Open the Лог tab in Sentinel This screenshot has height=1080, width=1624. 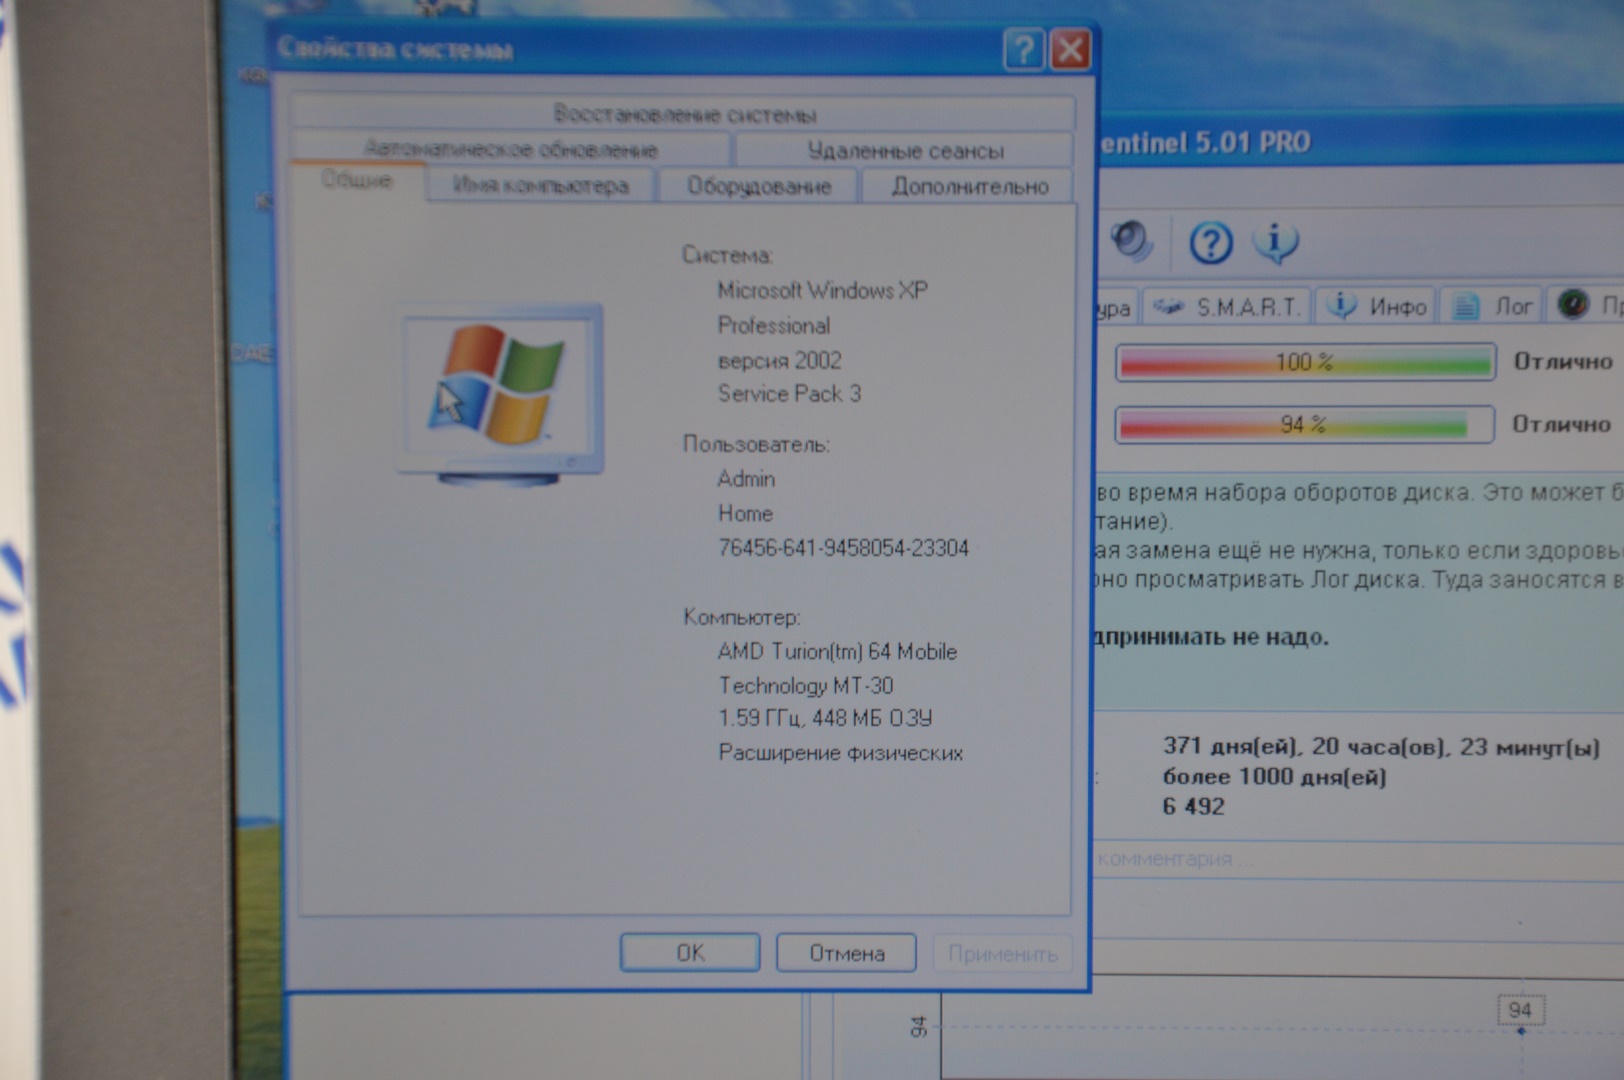tap(1492, 306)
